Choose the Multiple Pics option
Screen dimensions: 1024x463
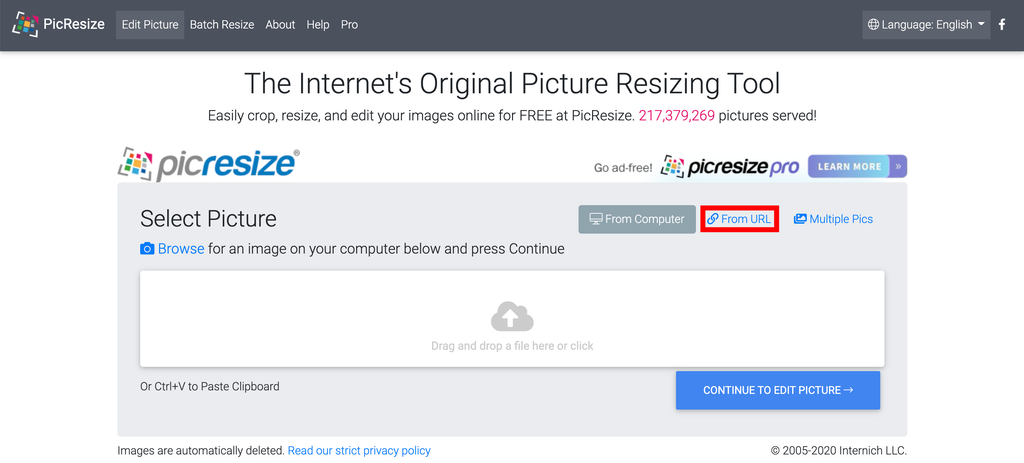[833, 219]
